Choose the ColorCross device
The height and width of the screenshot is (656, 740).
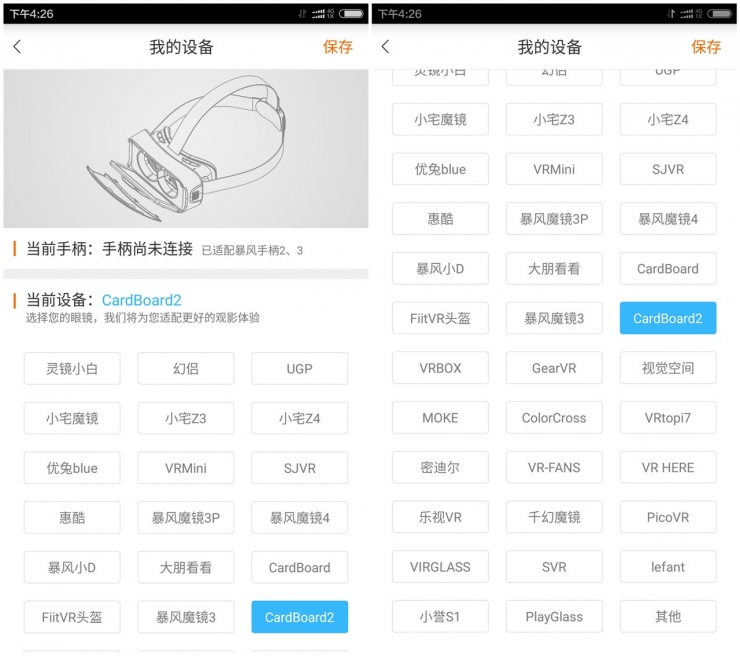(x=554, y=418)
